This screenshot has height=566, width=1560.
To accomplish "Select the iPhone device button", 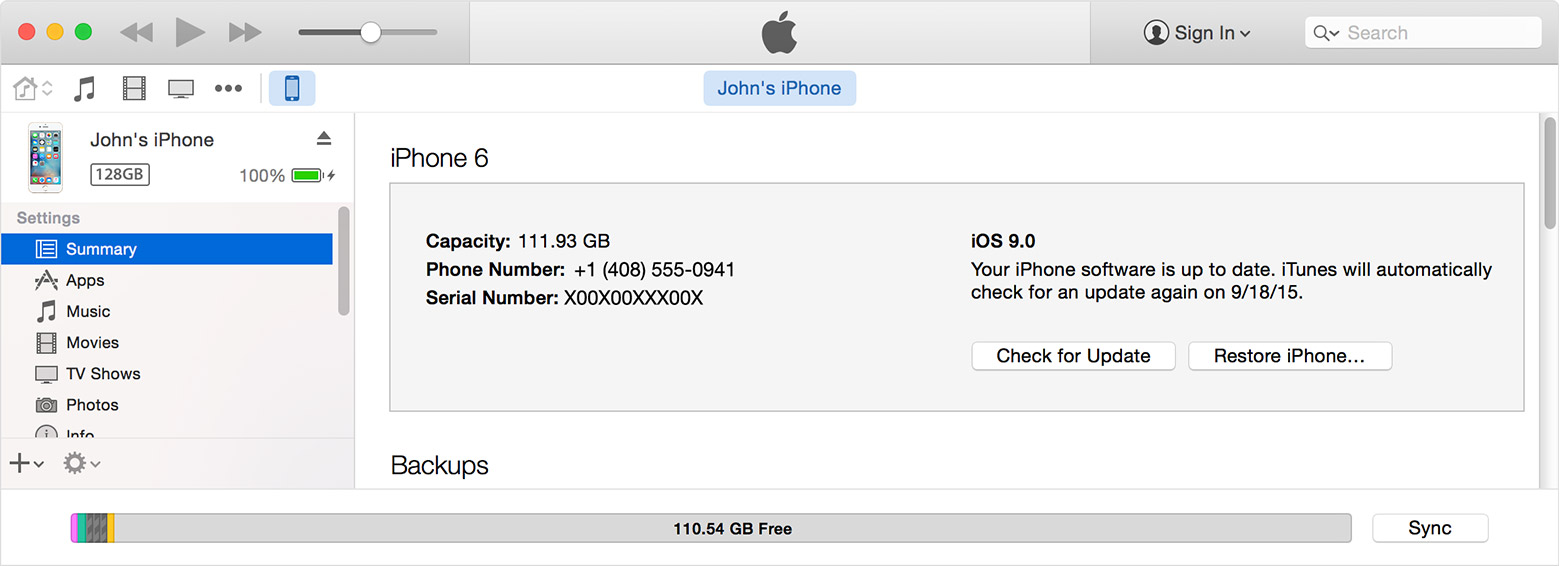I will point(292,88).
